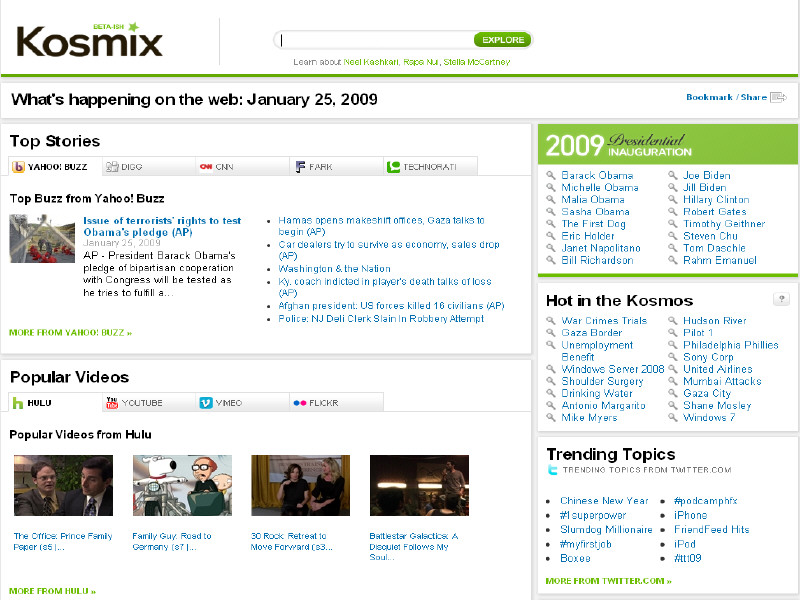This screenshot has width=800, height=600.
Task: Click the magnifier icon beside The First Dog
Action: [551, 223]
